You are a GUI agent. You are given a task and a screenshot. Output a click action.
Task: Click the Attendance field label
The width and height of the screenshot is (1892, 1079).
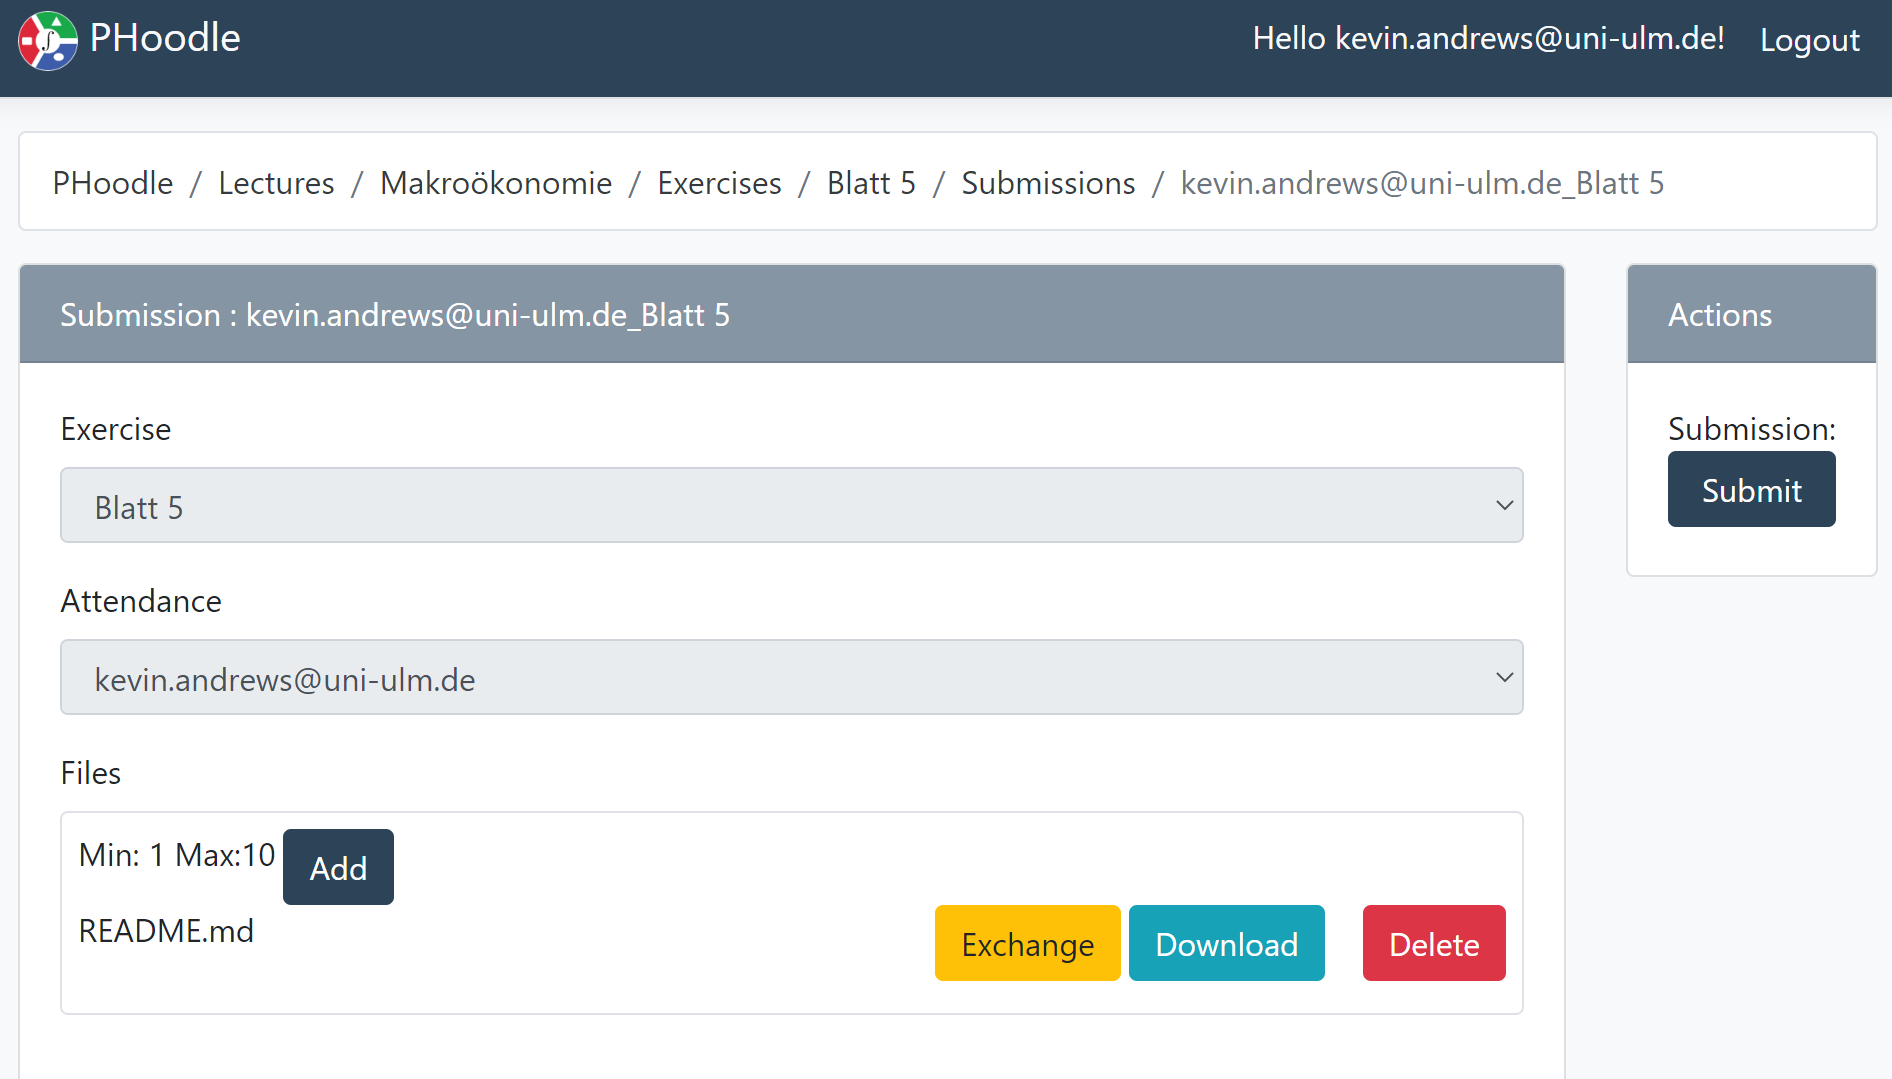point(141,601)
